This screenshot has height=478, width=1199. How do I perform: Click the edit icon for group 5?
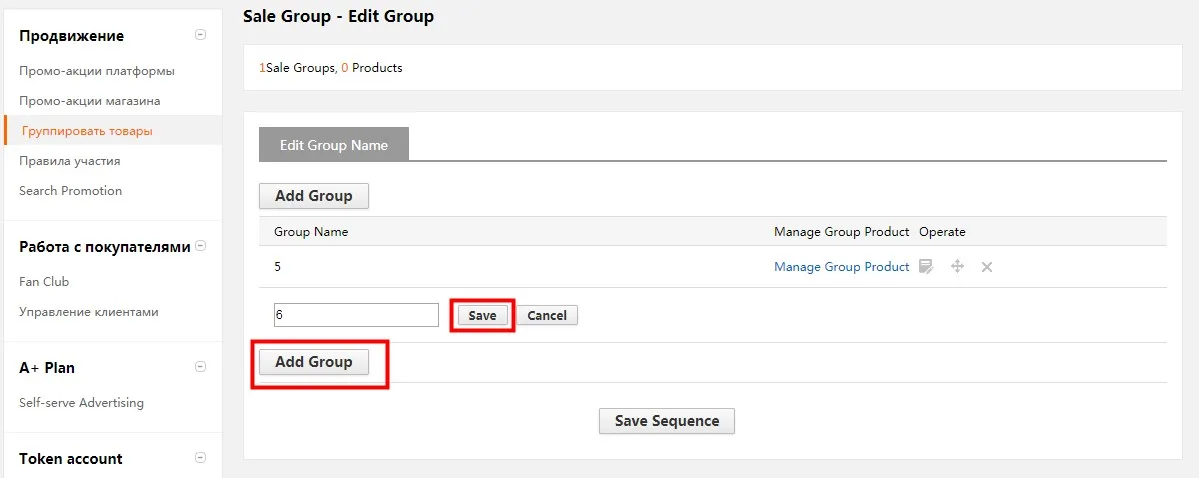[x=926, y=267]
